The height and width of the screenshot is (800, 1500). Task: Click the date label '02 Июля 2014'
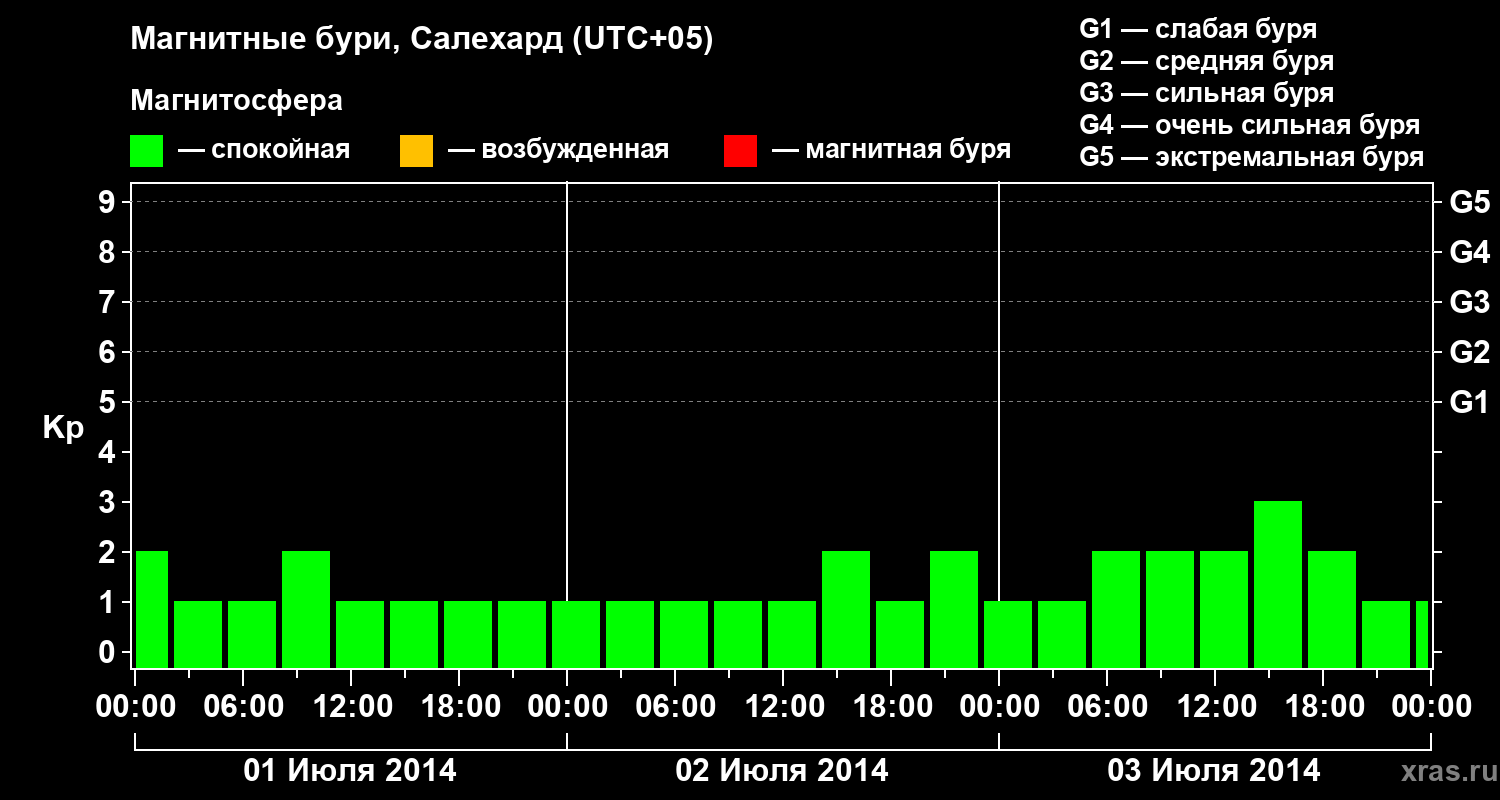pyautogui.click(x=782, y=771)
